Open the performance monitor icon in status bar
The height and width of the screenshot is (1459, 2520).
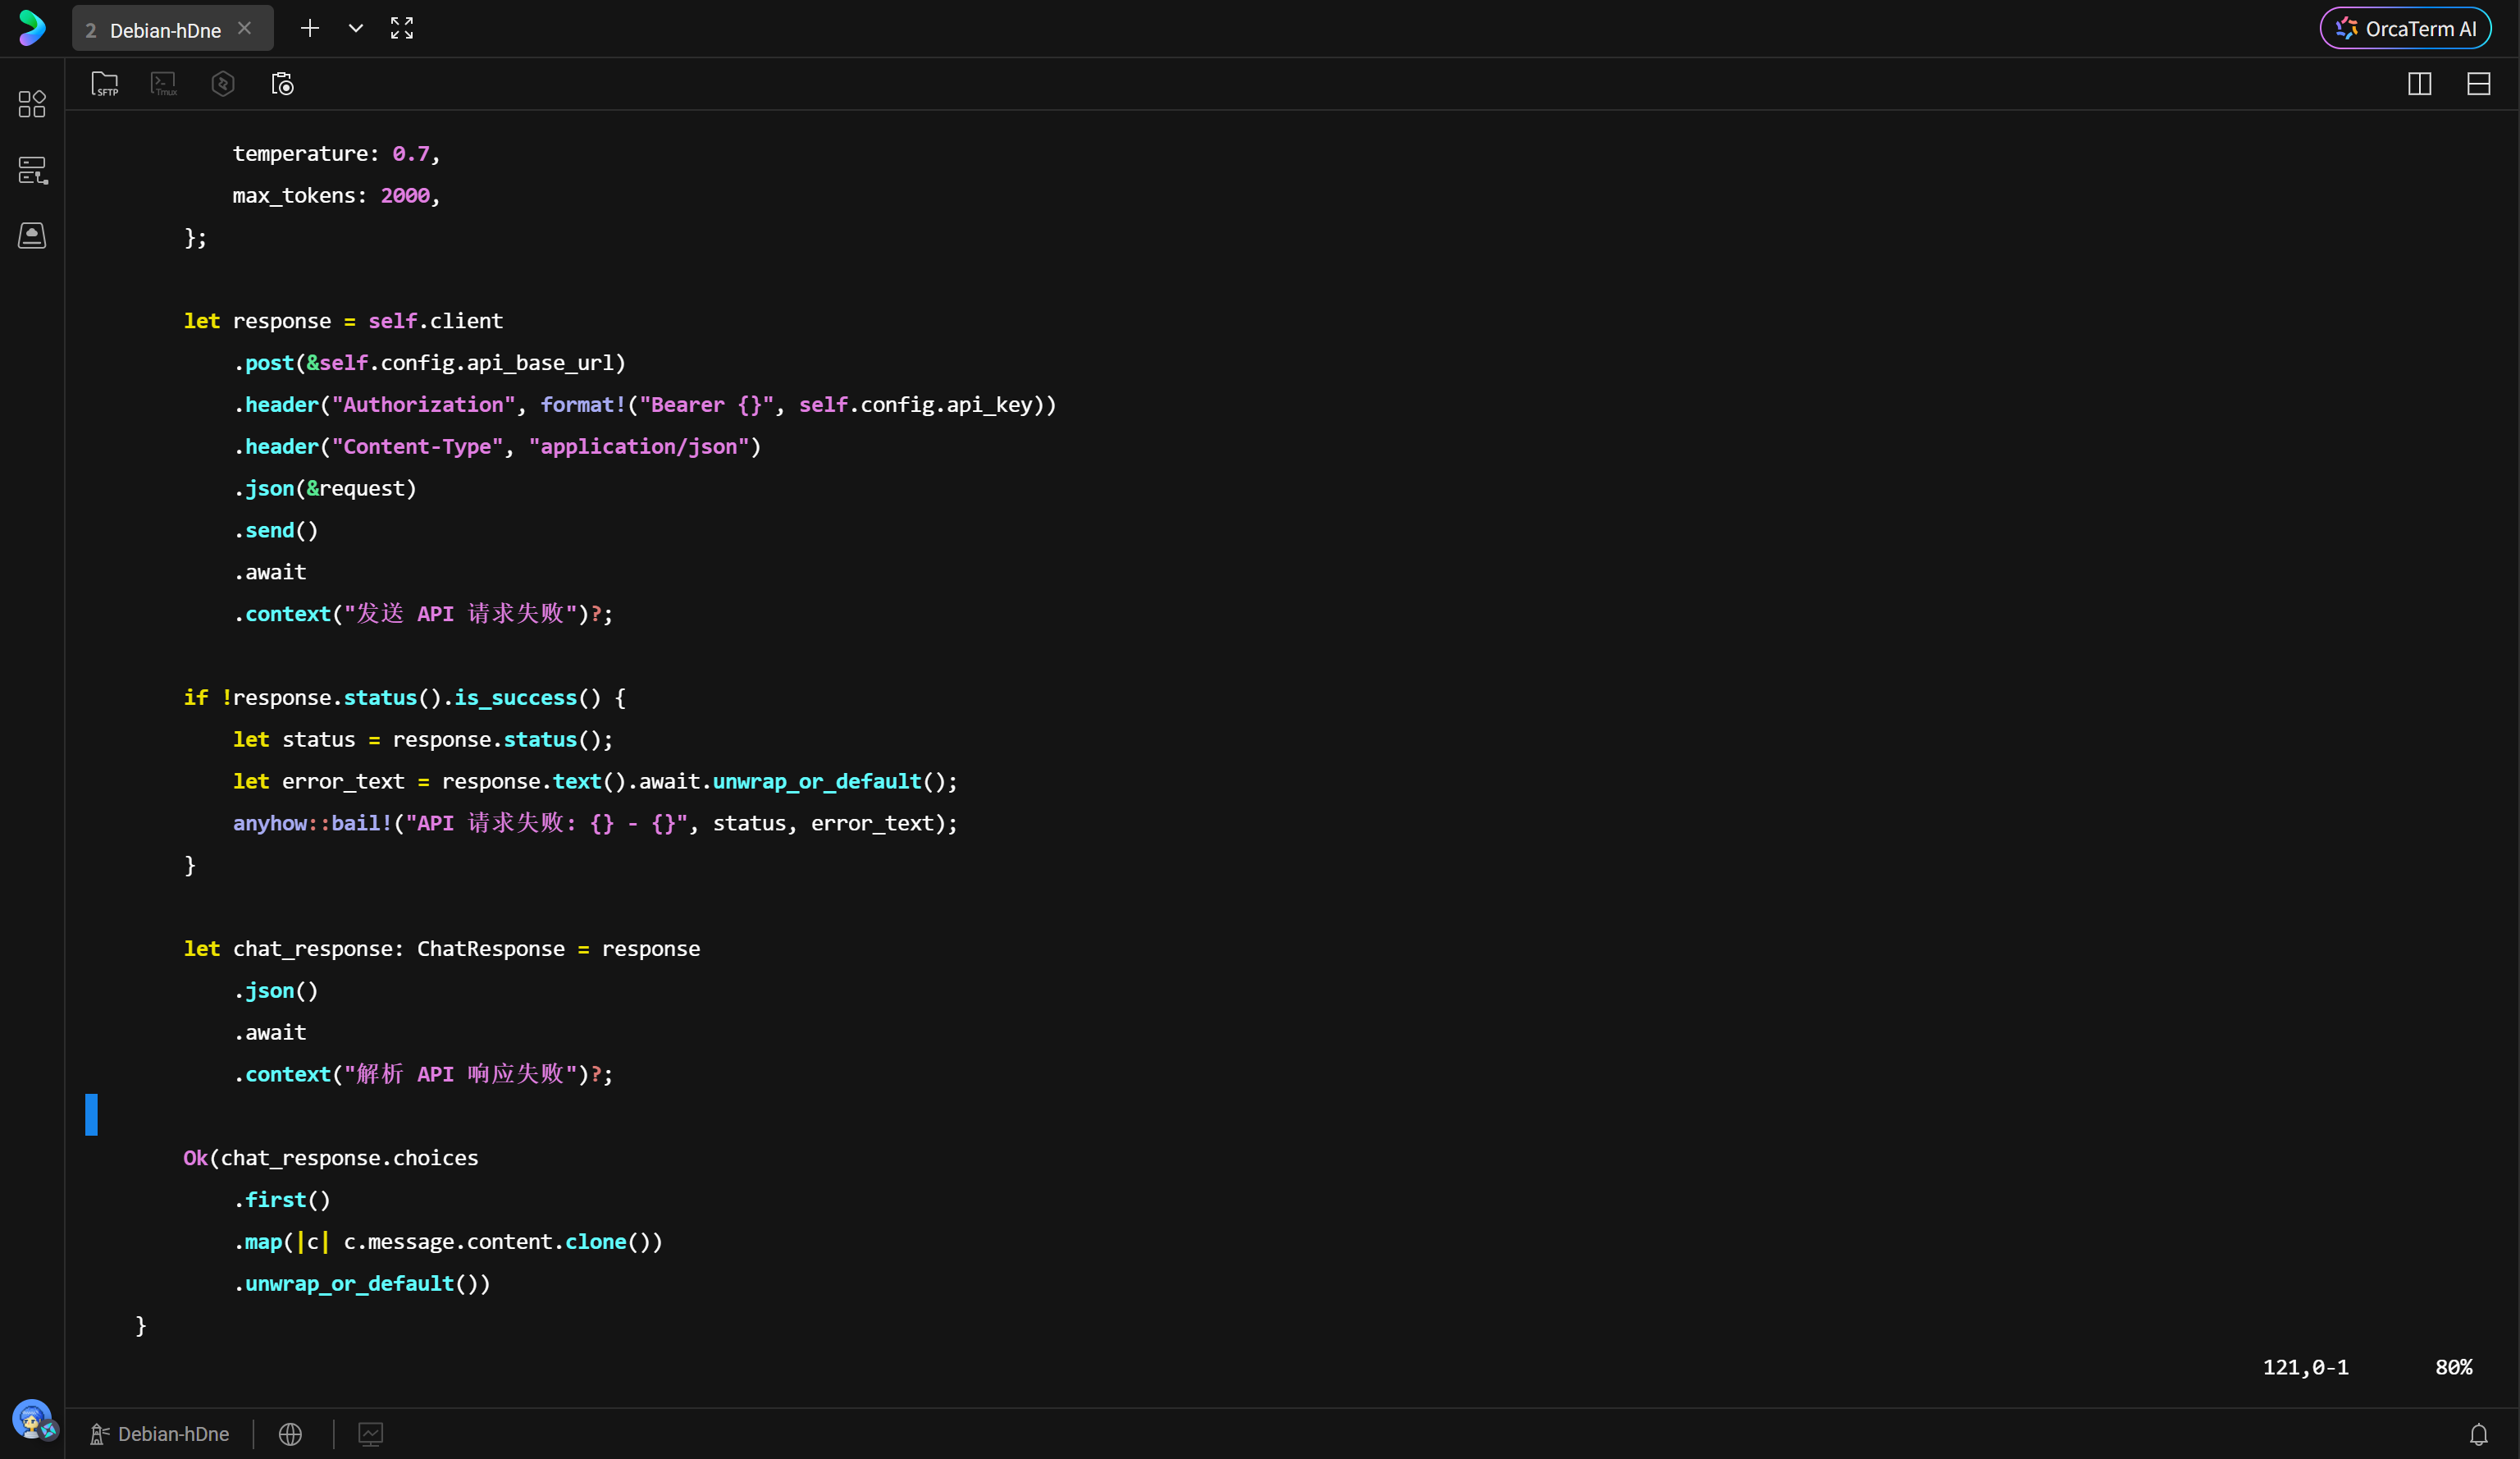370,1434
